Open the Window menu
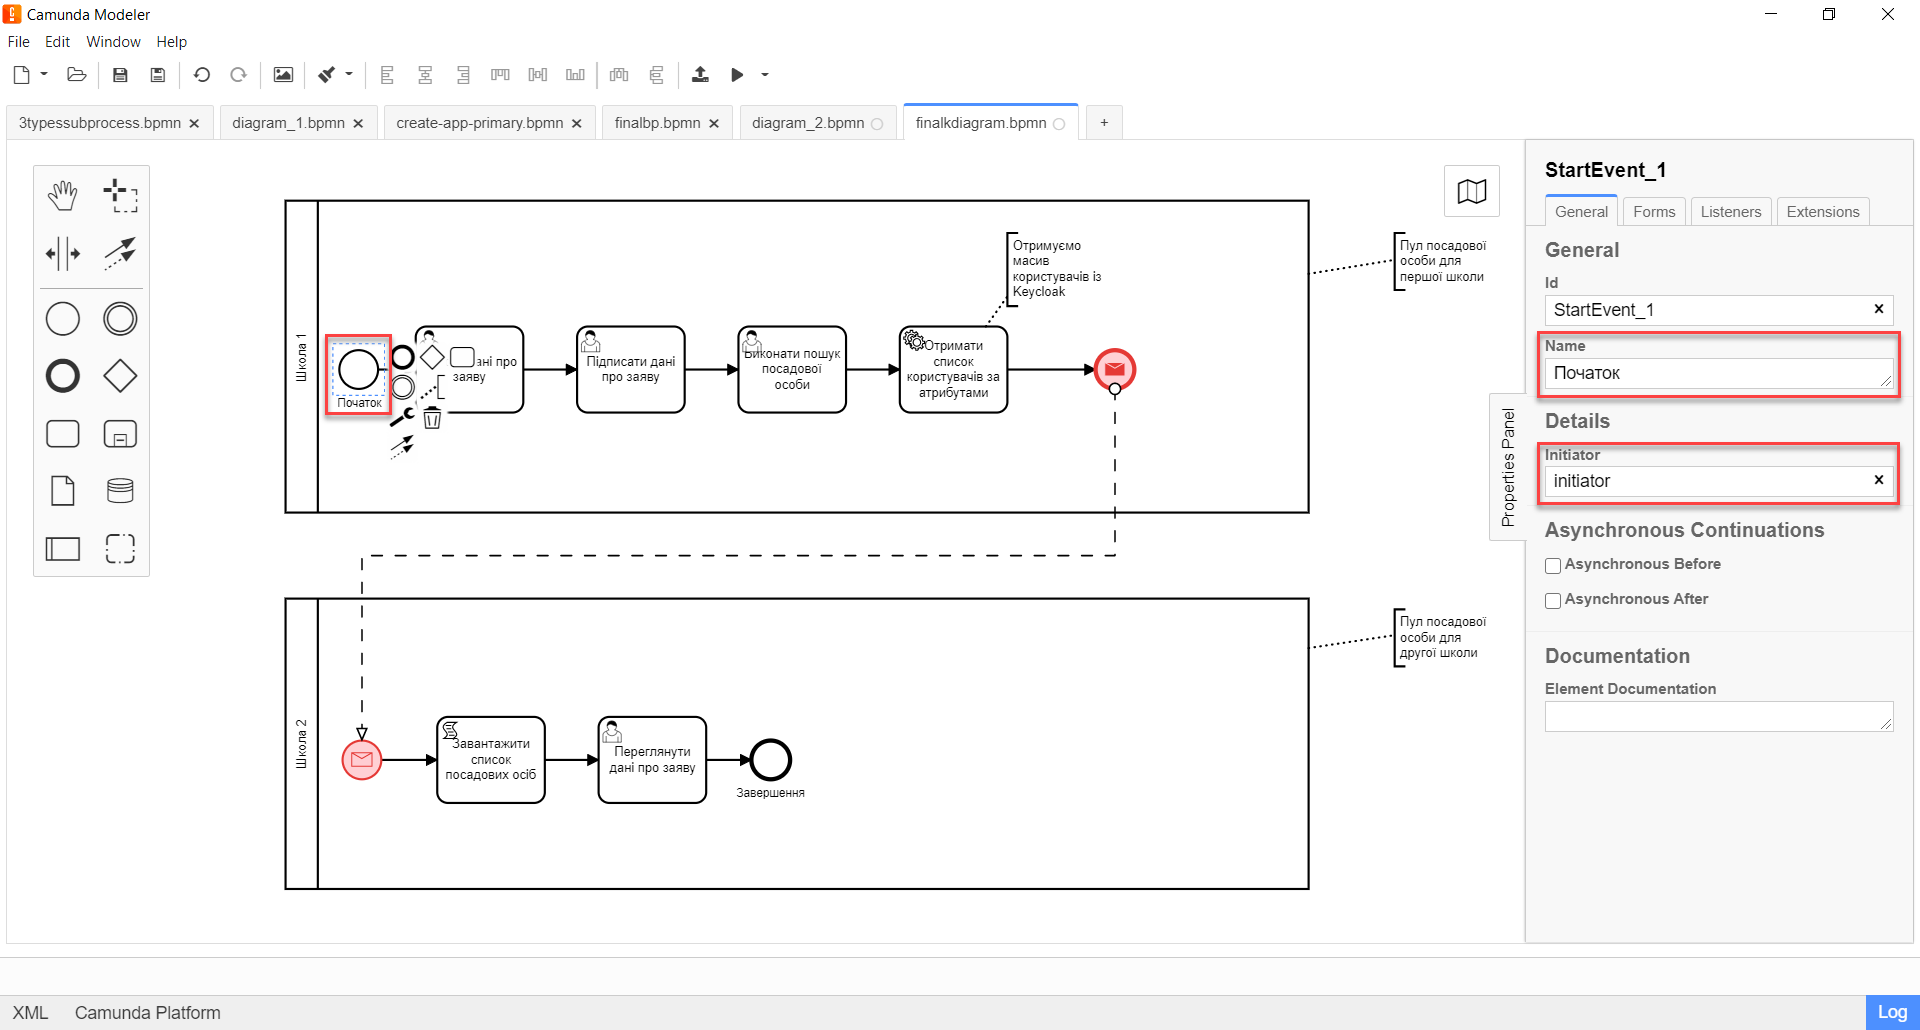The width and height of the screenshot is (1920, 1030). pos(113,42)
